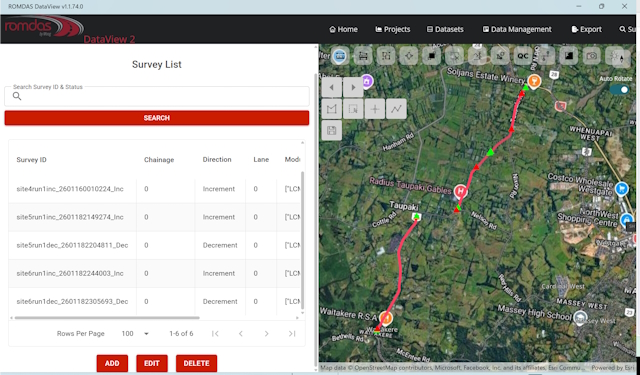Go to the last page of results
640x375 pixels.
coord(292,333)
